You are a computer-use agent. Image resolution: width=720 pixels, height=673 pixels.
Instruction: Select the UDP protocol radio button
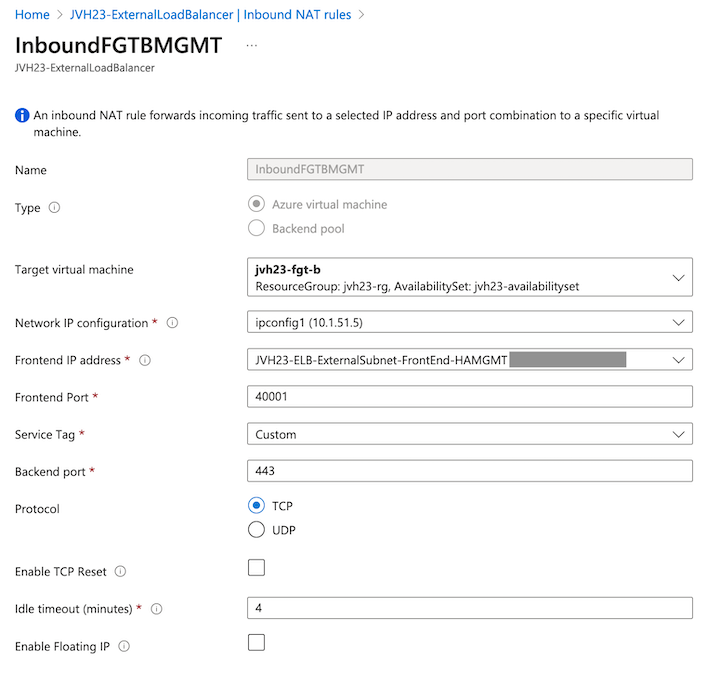[256, 530]
